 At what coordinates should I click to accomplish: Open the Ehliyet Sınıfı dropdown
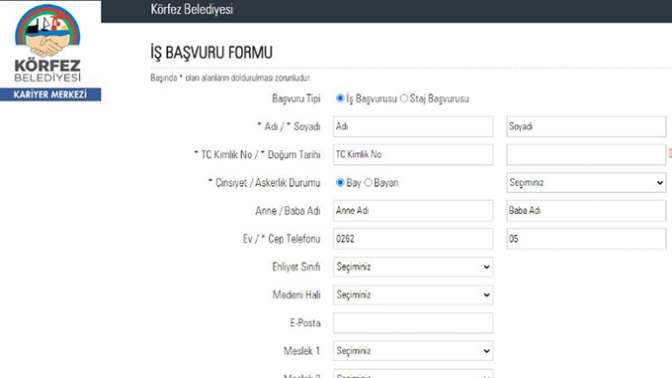tap(413, 267)
